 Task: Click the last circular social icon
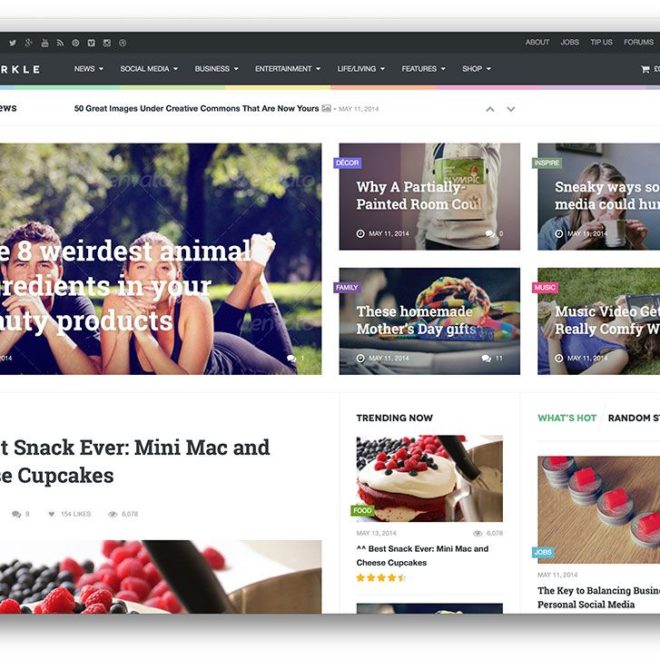122,43
